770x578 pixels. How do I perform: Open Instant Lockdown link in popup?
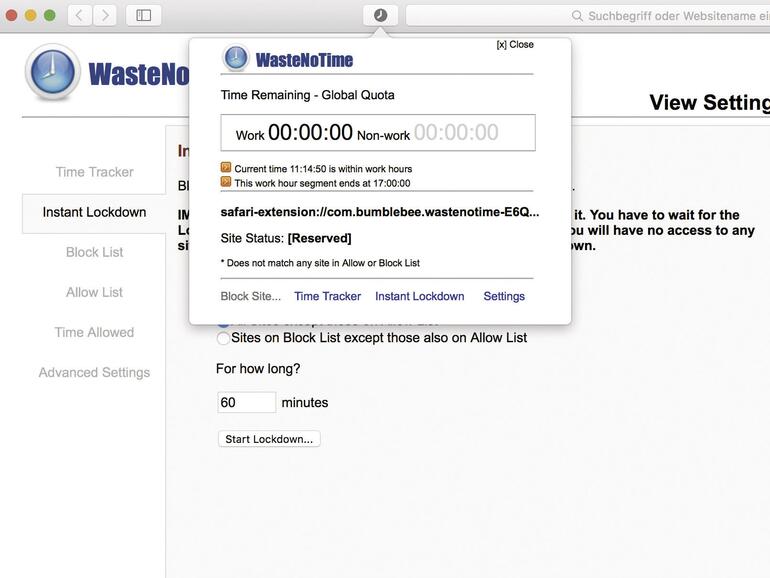coord(419,296)
